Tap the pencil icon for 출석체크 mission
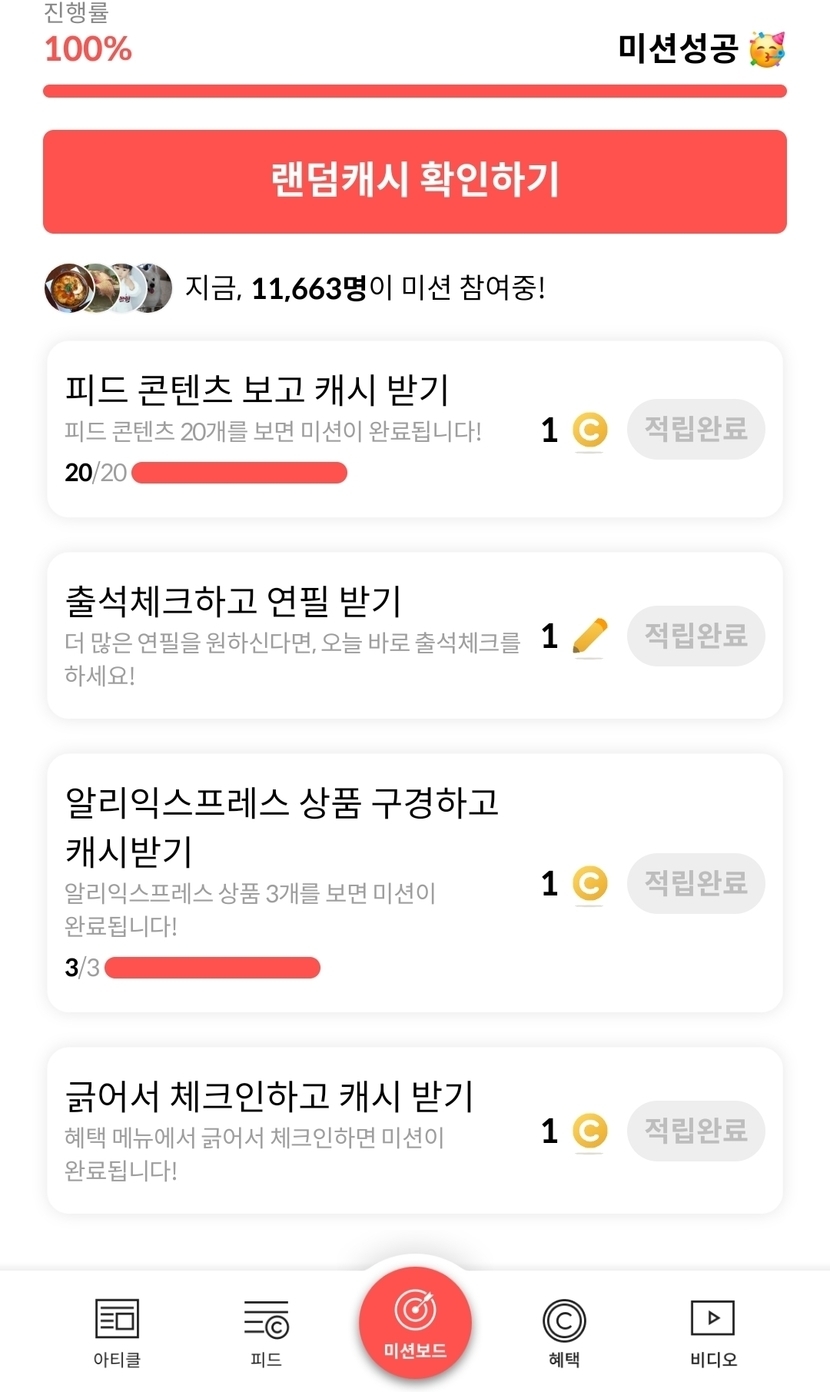 click(x=590, y=636)
